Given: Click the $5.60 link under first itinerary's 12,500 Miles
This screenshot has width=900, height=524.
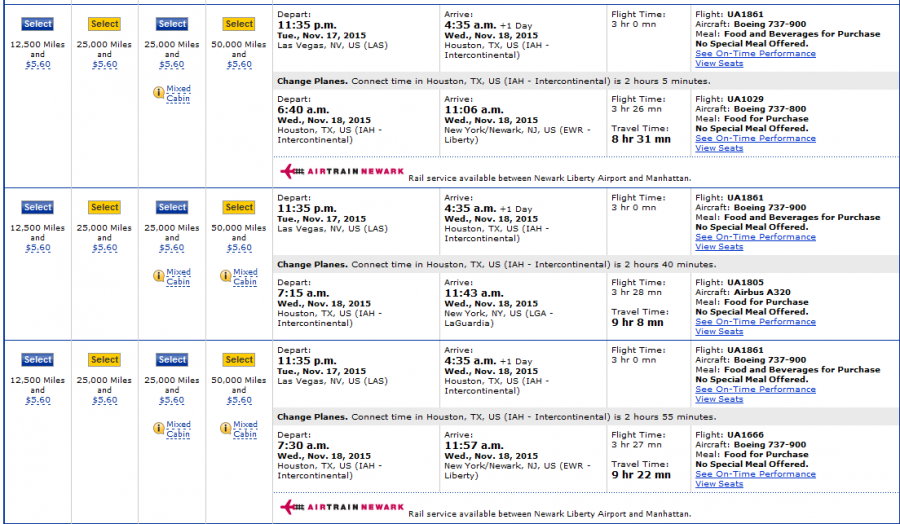Looking at the screenshot, I should pos(37,64).
